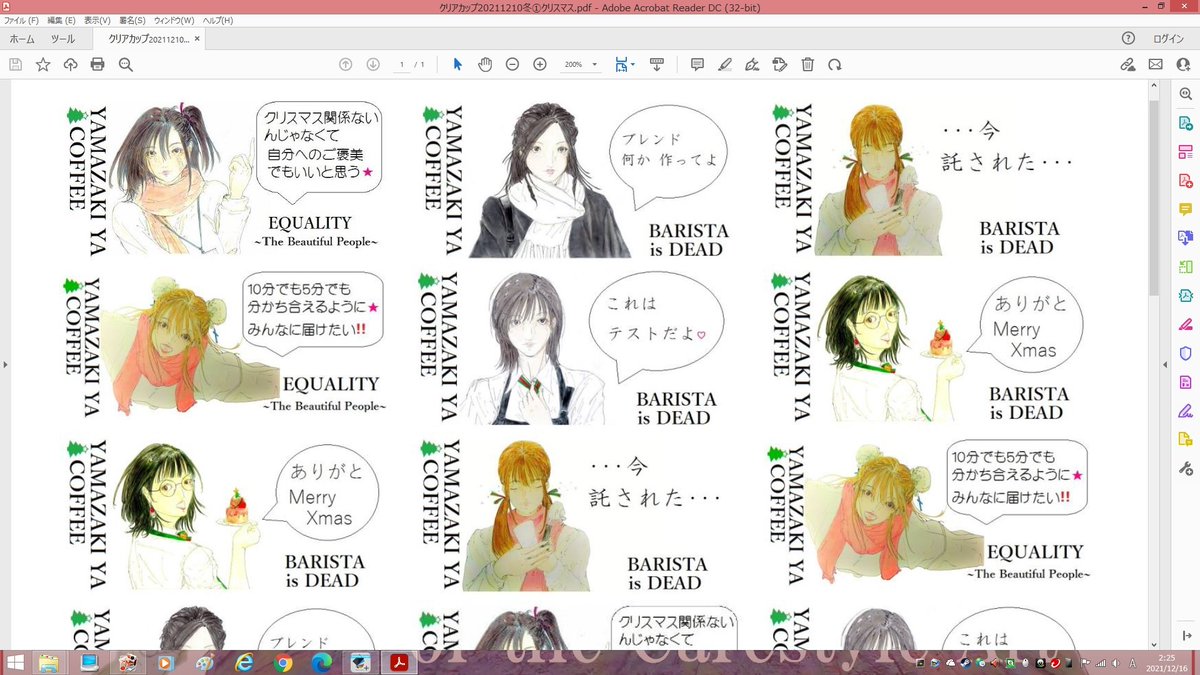Click Adobe Acrobat taskbar icon
This screenshot has height=675, width=1200.
[397, 662]
